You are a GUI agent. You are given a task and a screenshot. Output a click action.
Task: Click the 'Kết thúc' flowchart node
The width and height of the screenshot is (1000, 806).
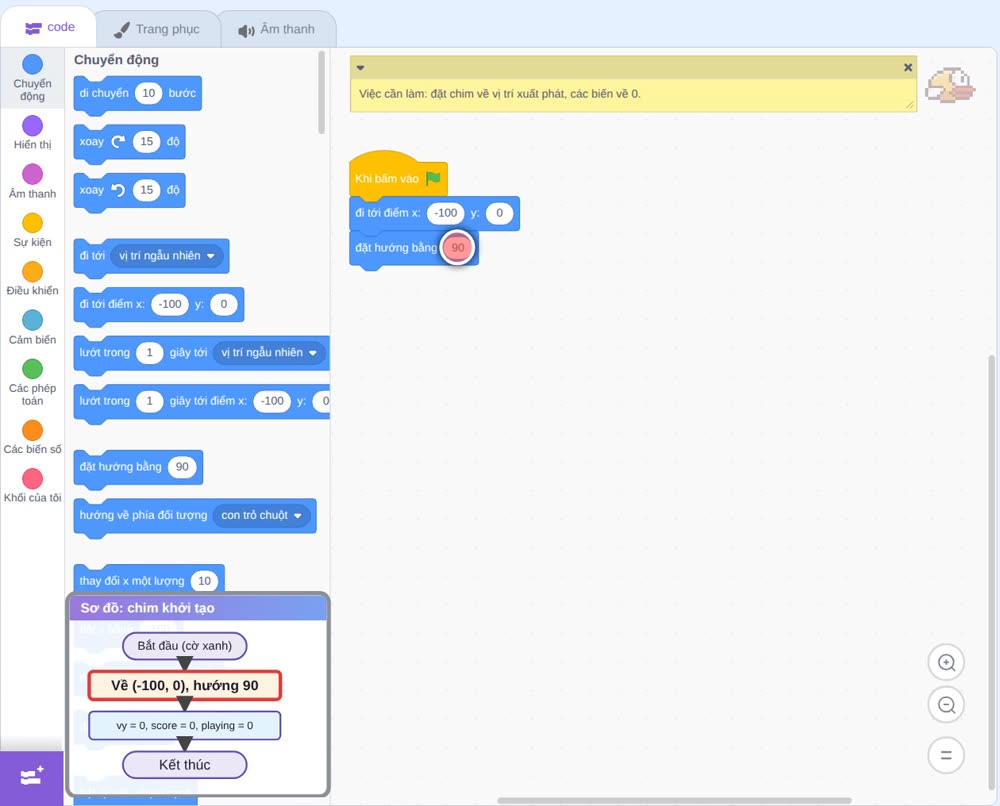point(184,765)
